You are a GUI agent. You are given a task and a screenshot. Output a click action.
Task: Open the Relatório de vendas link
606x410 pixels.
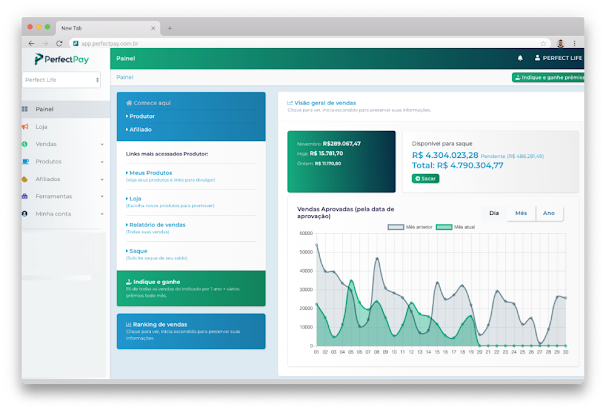click(157, 225)
